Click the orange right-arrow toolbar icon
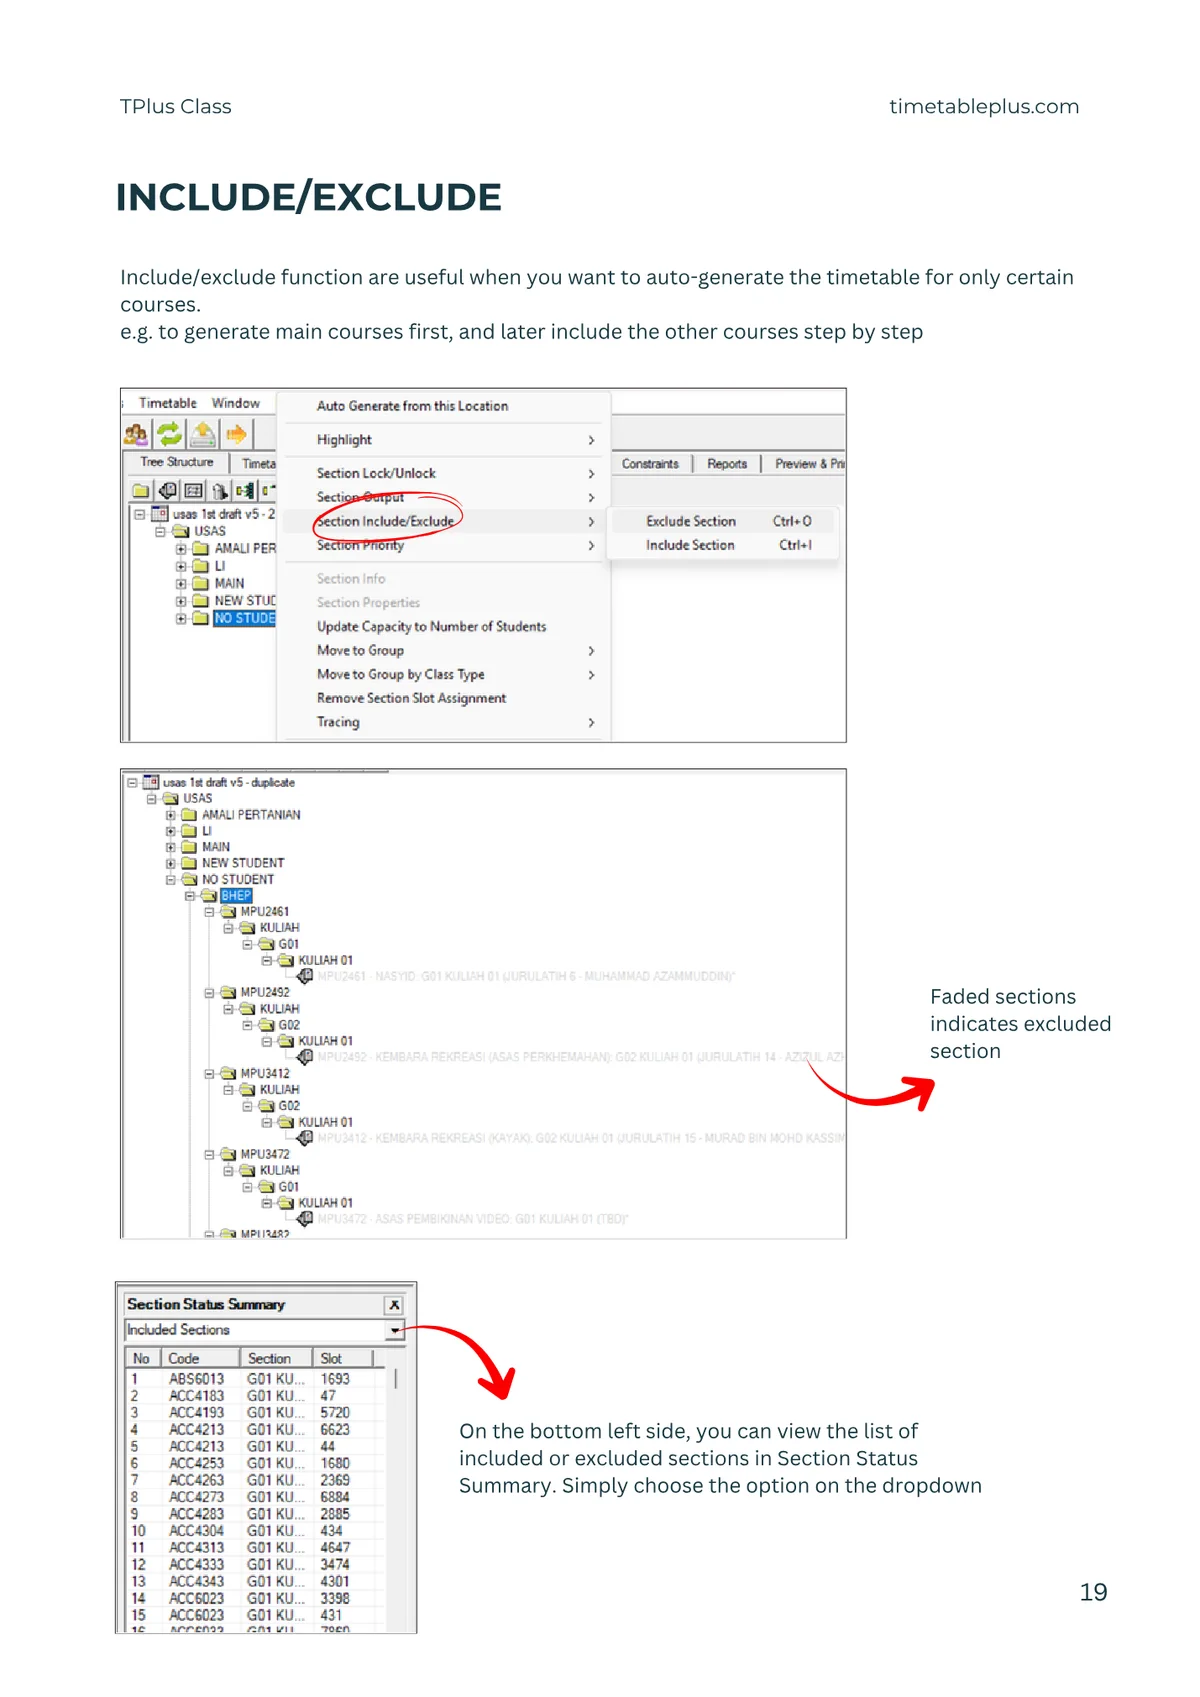1200x1697 pixels. (236, 434)
